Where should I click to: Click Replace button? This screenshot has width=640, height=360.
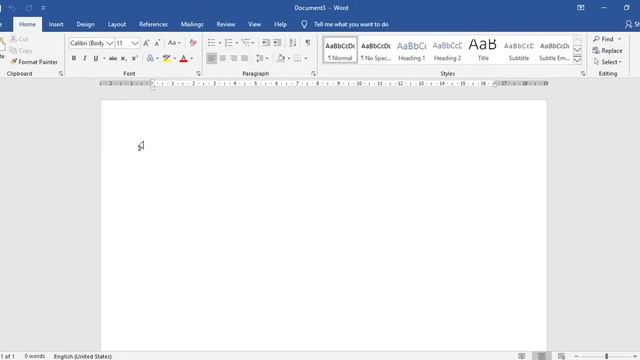(607, 51)
